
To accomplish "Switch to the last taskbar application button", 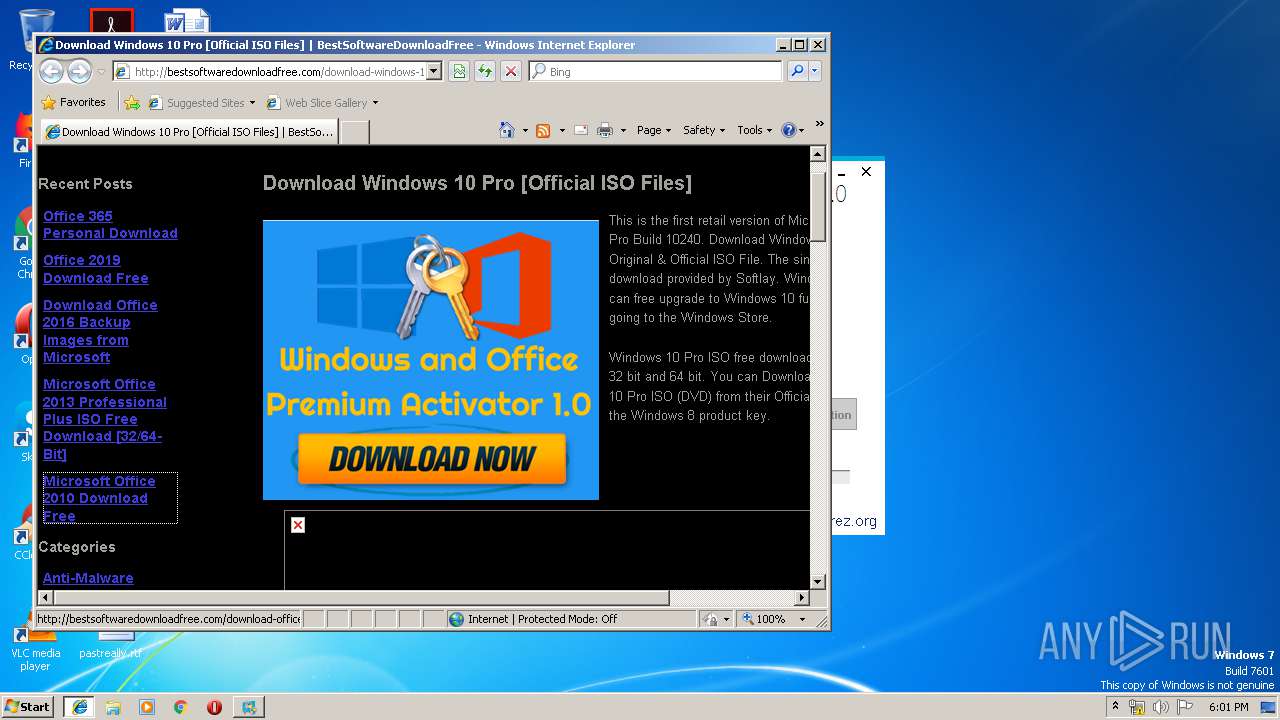I will tap(249, 707).
